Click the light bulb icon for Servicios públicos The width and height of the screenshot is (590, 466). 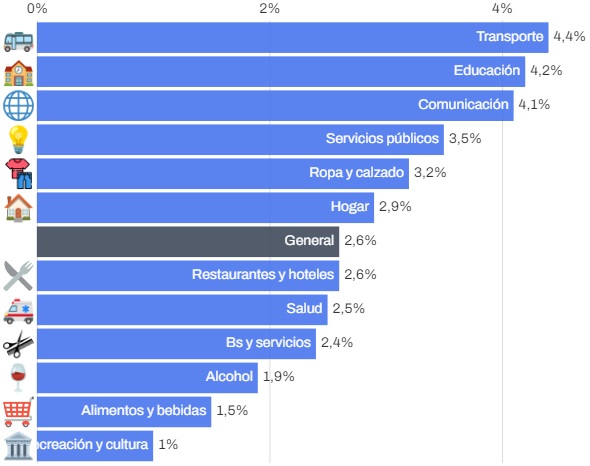pyautogui.click(x=18, y=140)
